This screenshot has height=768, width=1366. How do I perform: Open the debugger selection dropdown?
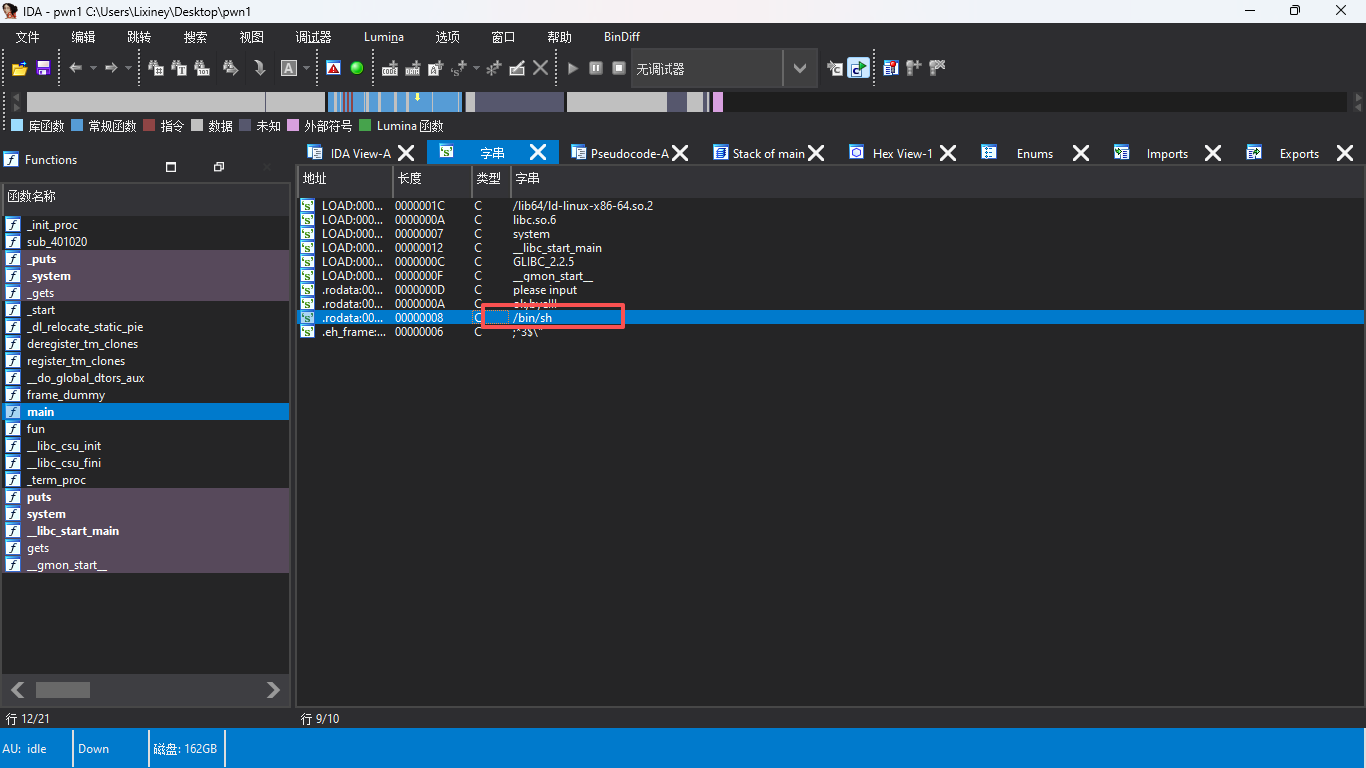[x=799, y=68]
